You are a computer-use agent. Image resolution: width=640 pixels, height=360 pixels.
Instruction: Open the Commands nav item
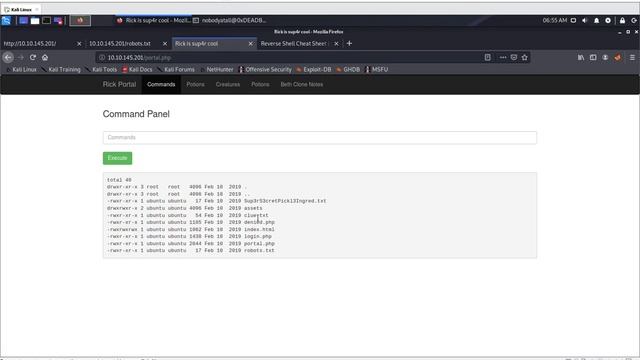click(x=161, y=84)
